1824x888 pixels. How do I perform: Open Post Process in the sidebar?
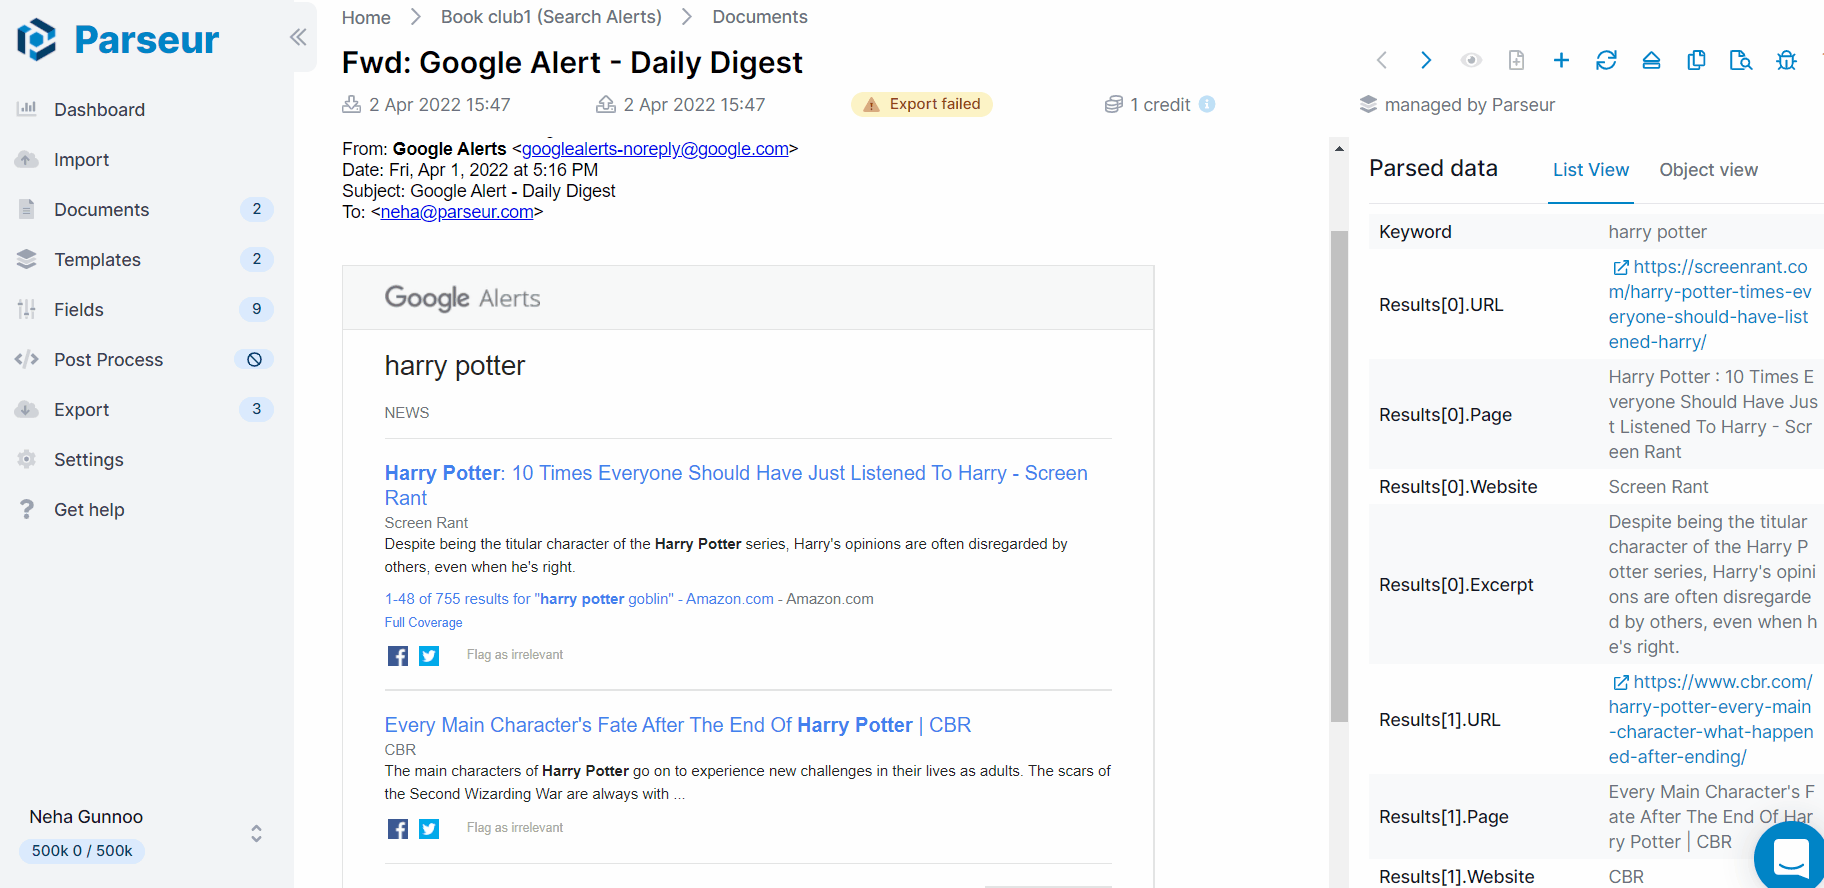pos(108,360)
